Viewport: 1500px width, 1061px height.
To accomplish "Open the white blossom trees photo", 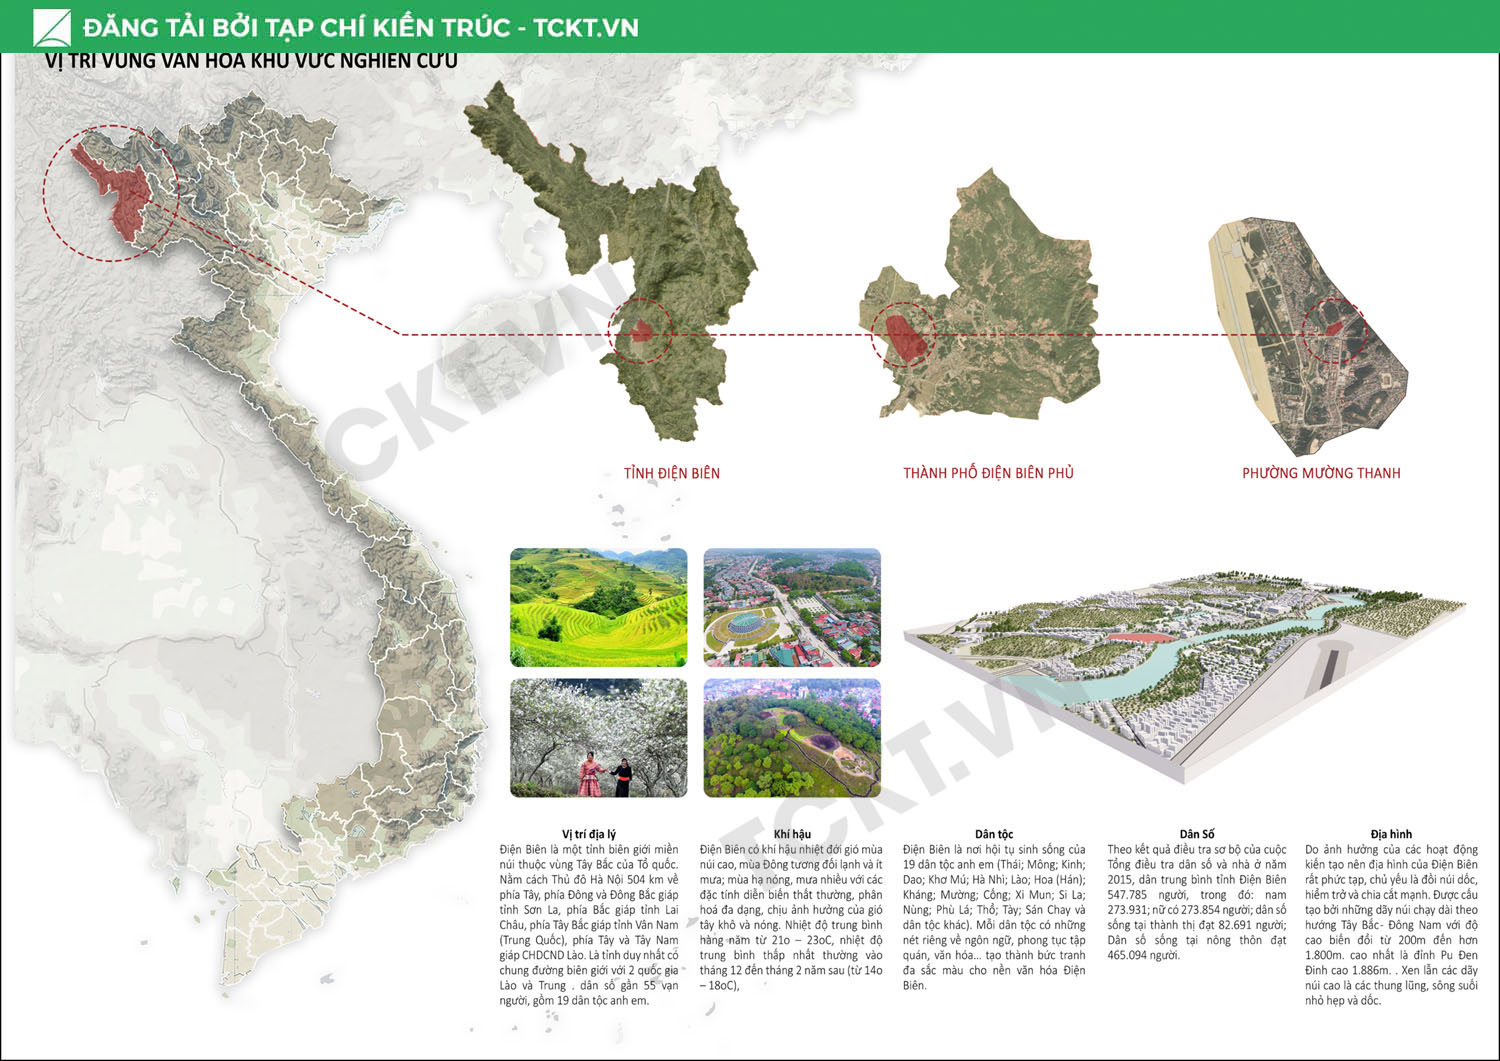I will click(598, 738).
